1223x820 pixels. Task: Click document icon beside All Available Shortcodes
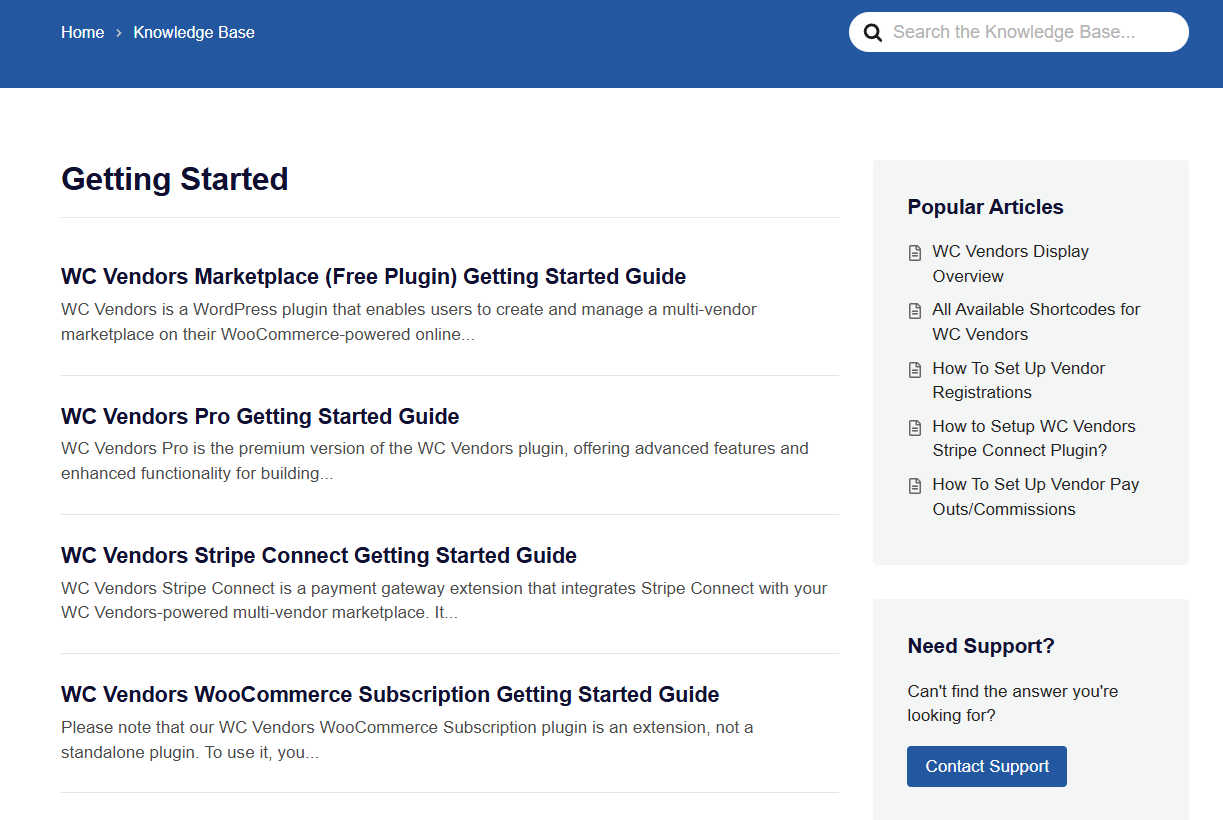[915, 311]
